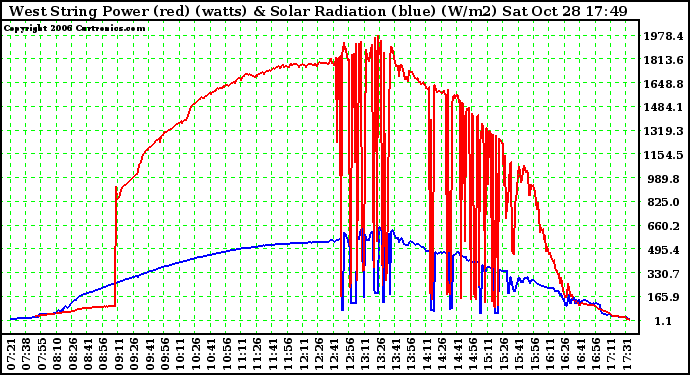Pick the 15:11 x-axis label

[x=489, y=354]
